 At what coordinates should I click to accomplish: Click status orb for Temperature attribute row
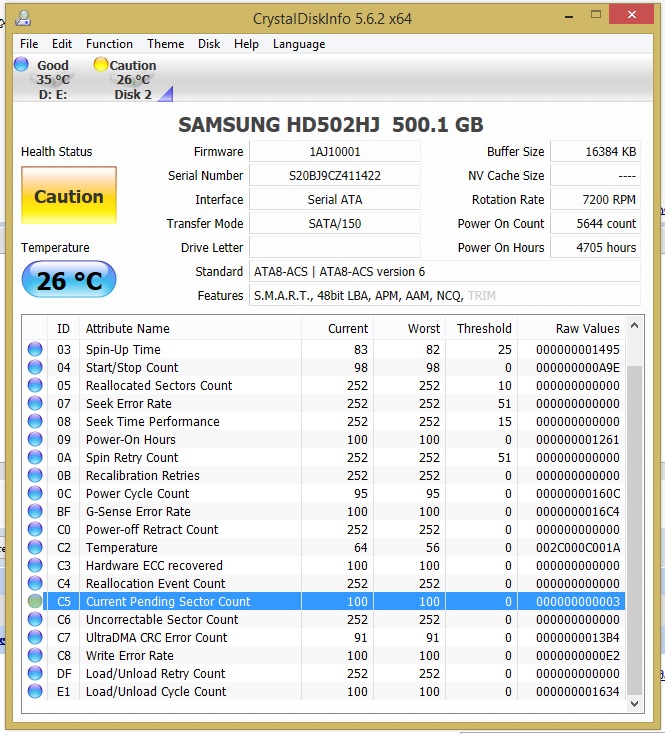pos(35,547)
